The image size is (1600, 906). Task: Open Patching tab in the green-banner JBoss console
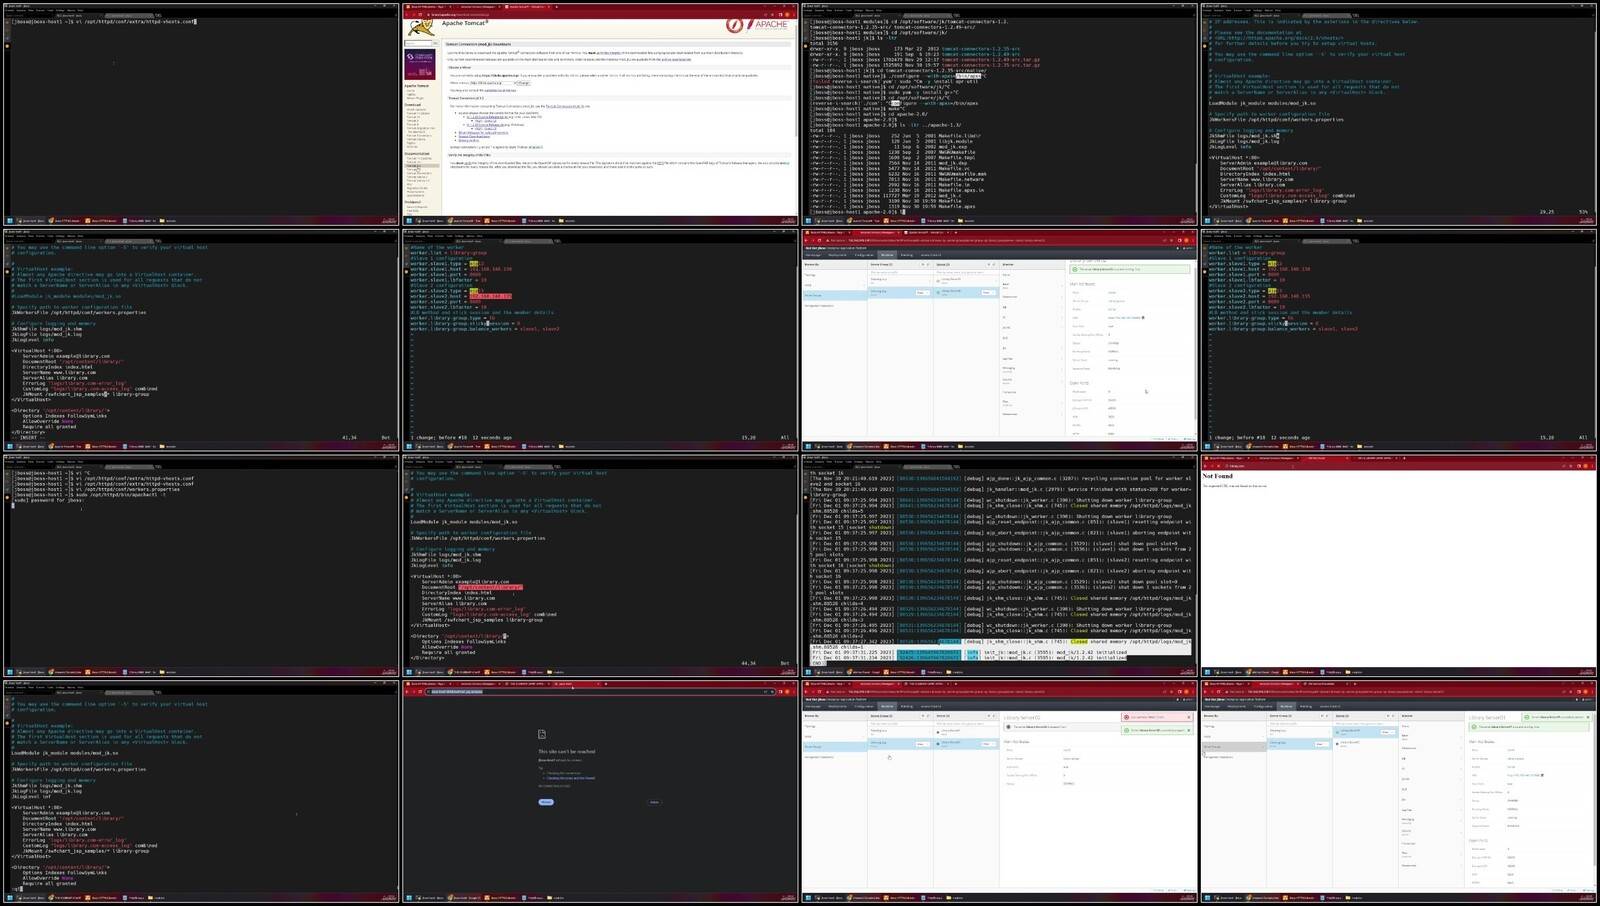[x=907, y=255]
